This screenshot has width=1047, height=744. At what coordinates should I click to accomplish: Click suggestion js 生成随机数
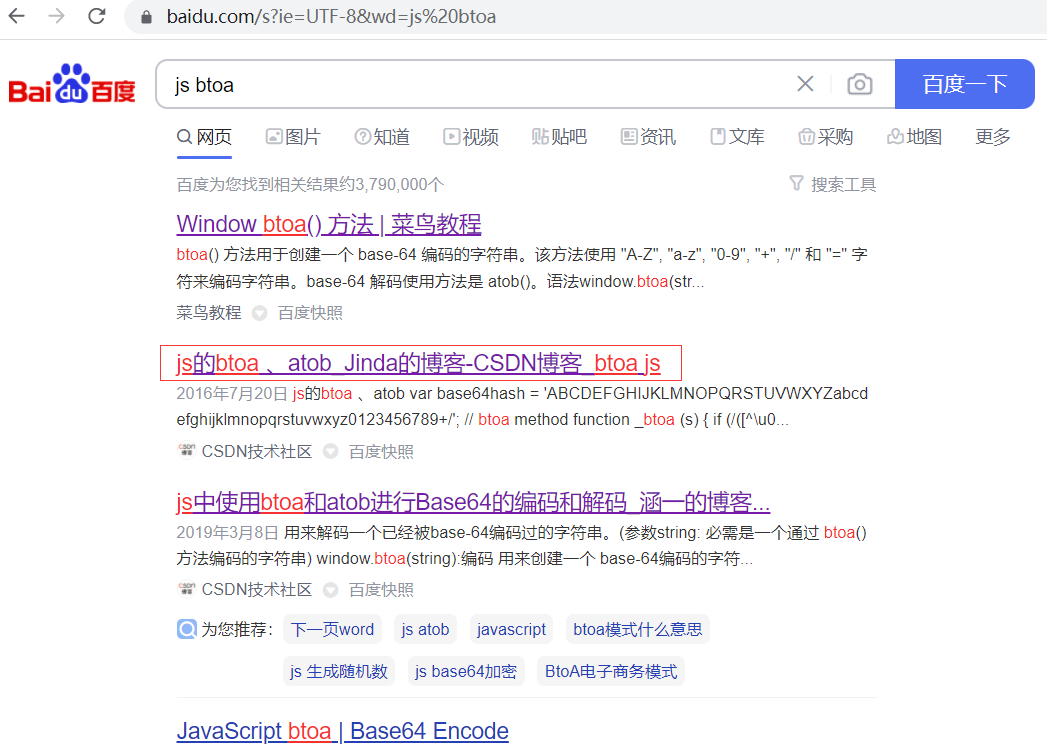tap(339, 671)
